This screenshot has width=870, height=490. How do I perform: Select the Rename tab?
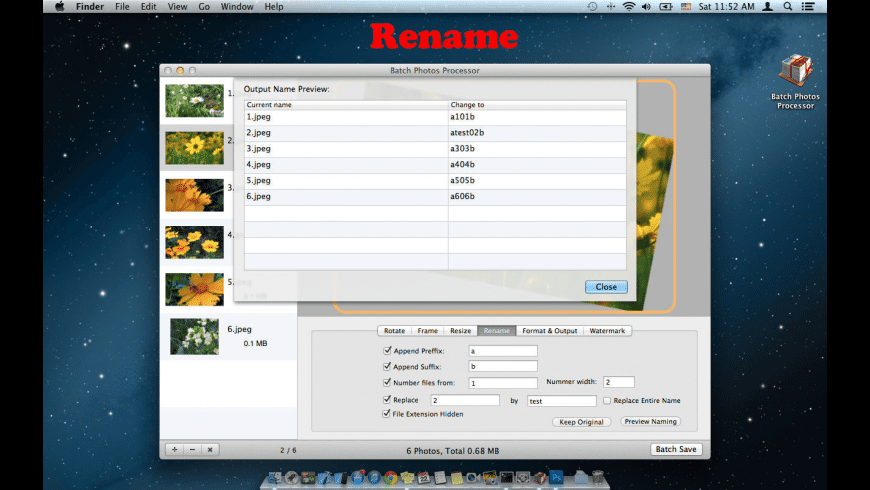[497, 331]
